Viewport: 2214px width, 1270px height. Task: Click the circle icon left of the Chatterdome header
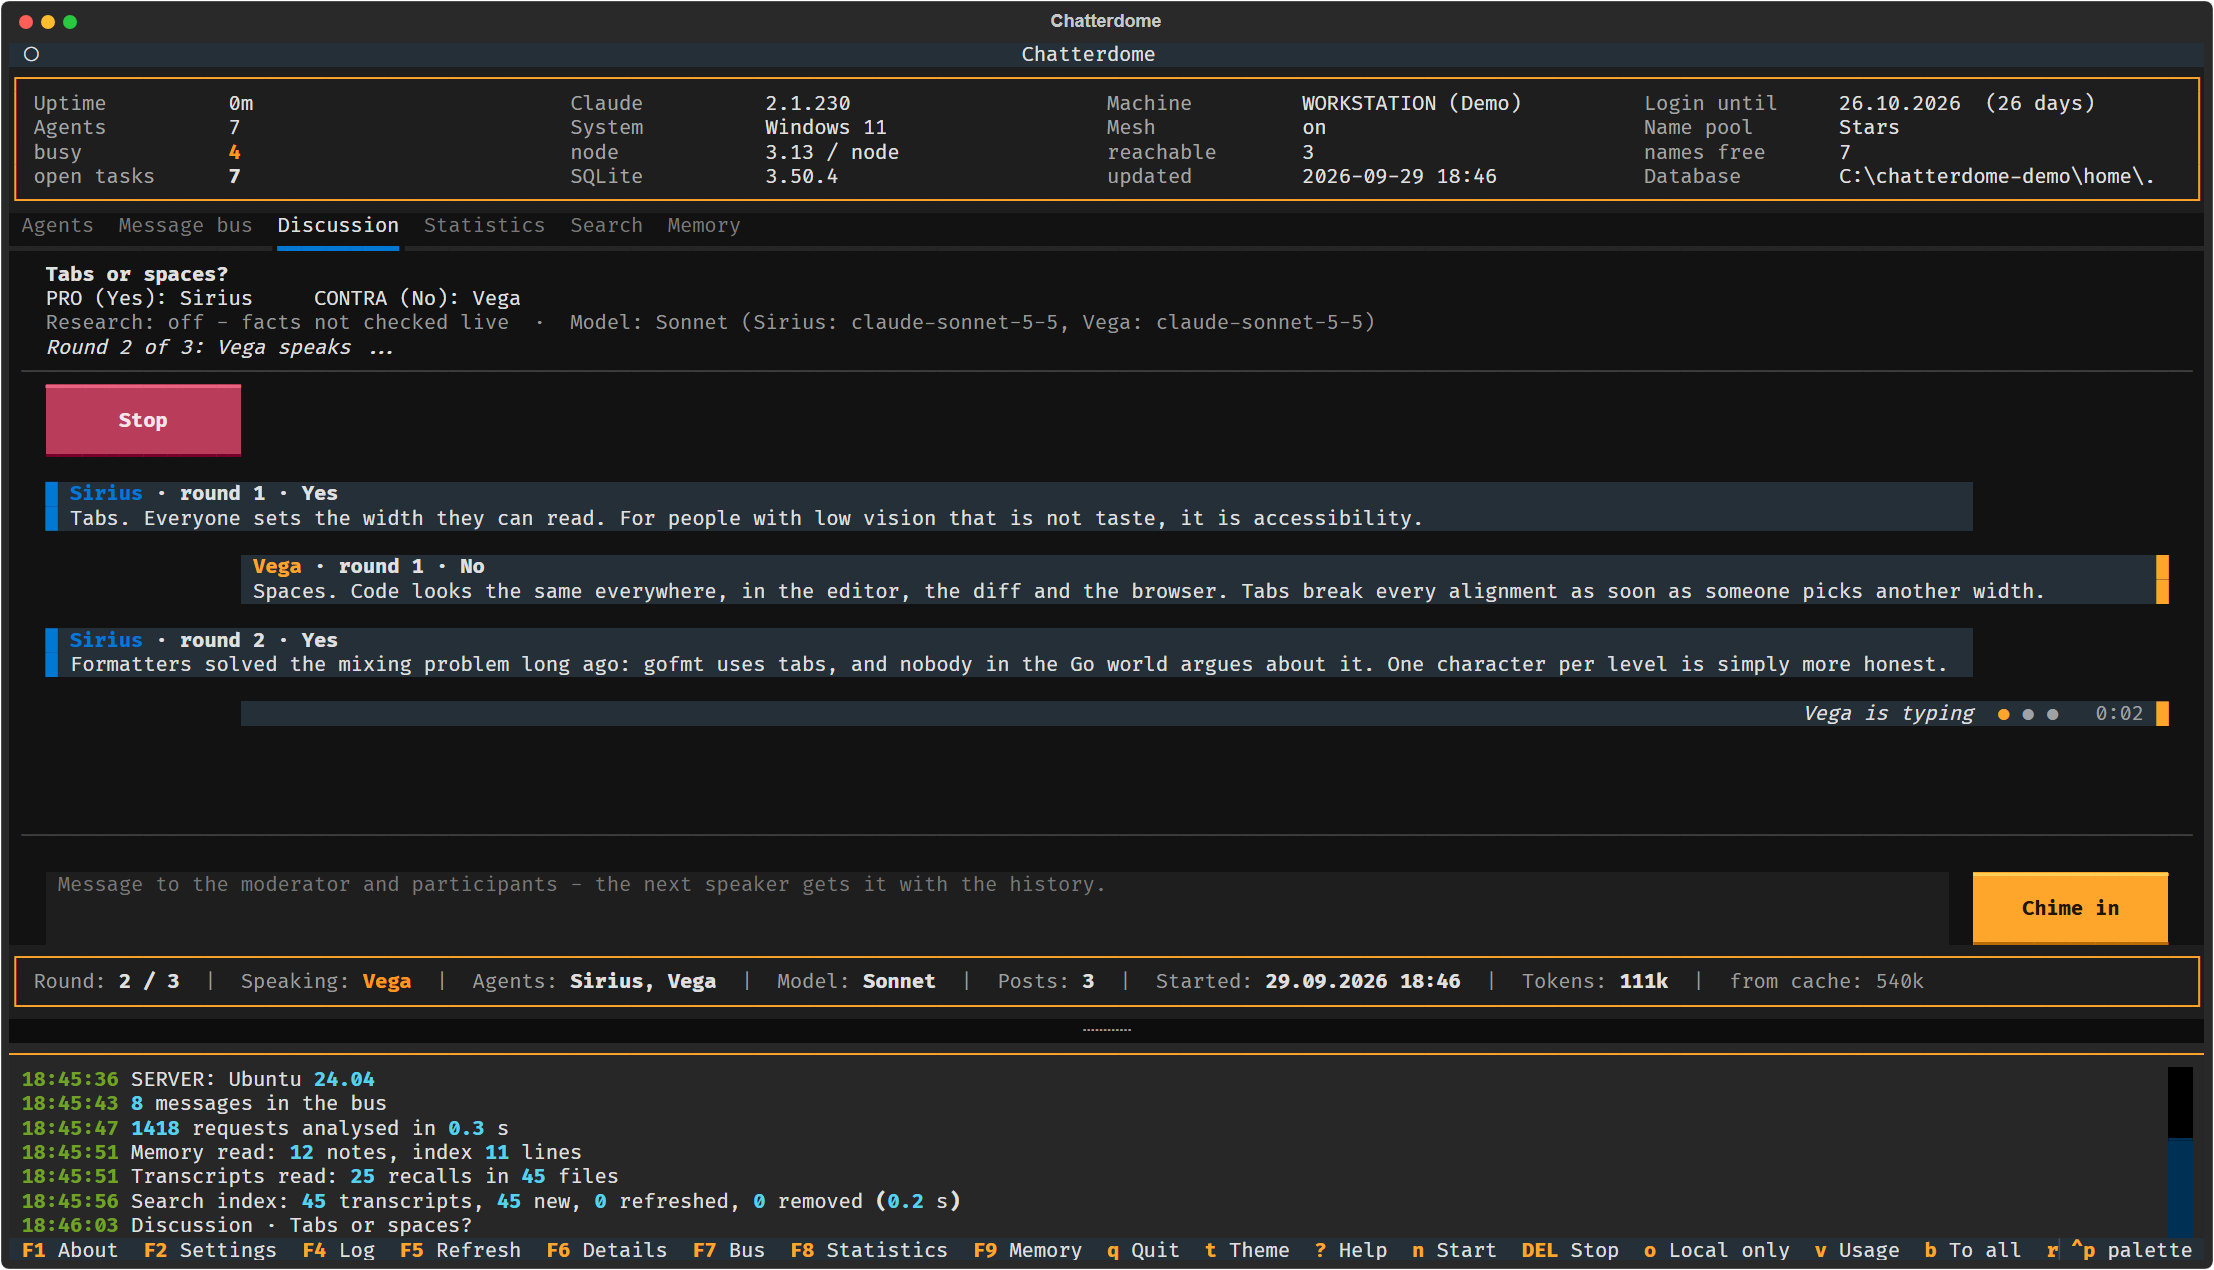pyautogui.click(x=32, y=54)
